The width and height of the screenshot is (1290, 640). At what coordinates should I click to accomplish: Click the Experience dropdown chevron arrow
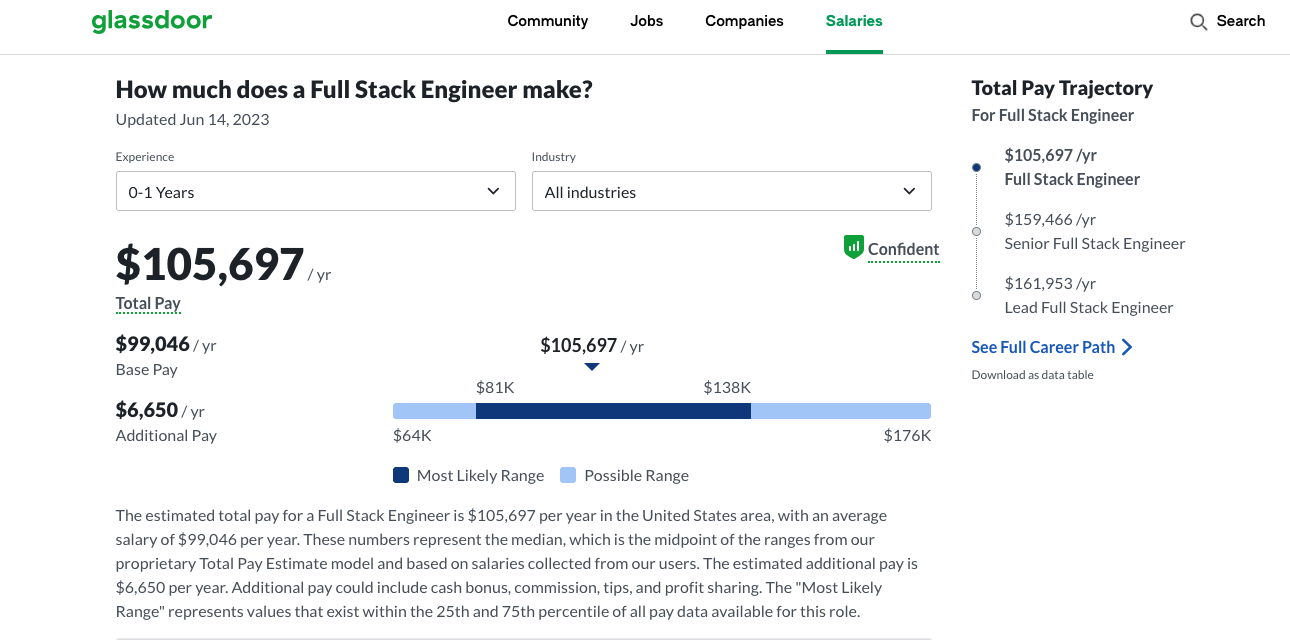493,191
